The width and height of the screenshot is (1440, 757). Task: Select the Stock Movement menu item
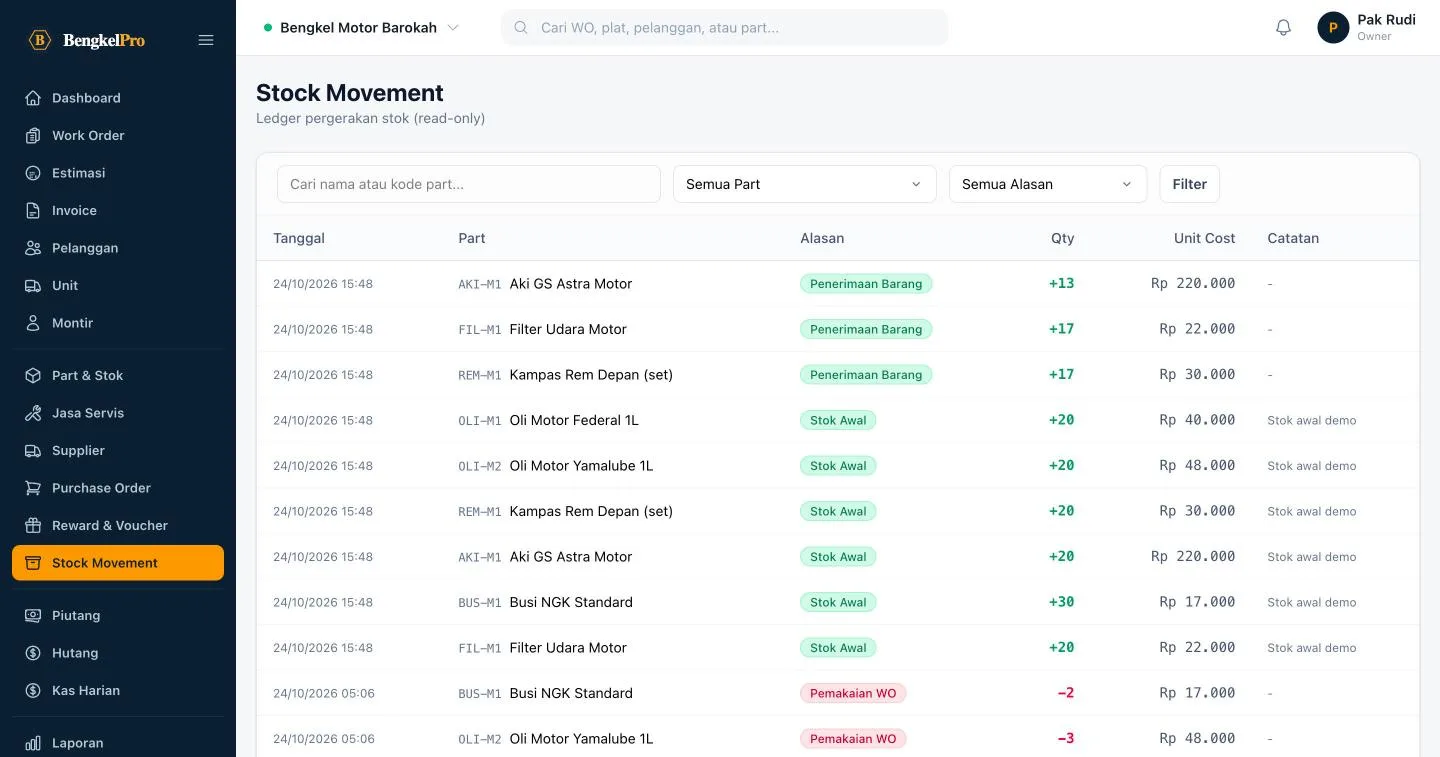[x=118, y=563]
